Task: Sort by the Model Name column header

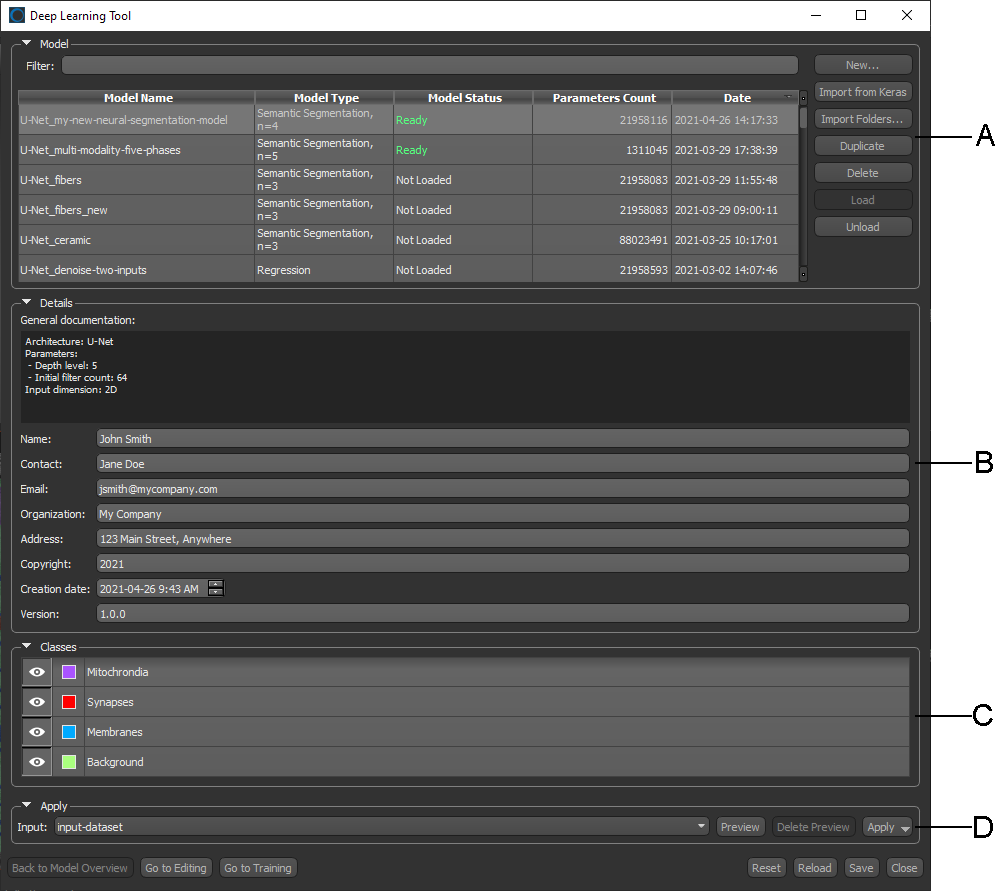Action: 138,98
